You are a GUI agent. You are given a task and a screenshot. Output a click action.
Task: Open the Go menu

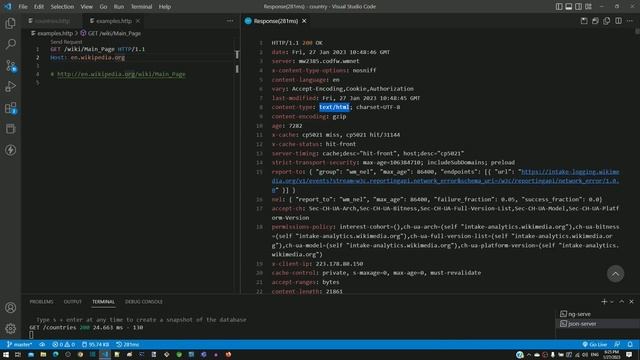click(103, 7)
